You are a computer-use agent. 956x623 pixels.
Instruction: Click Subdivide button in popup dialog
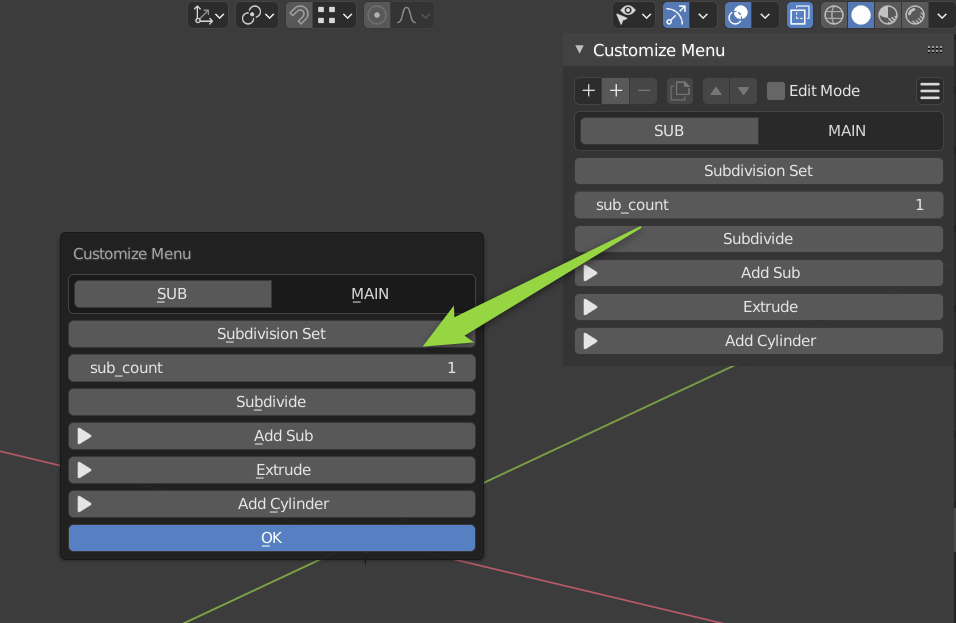click(272, 402)
